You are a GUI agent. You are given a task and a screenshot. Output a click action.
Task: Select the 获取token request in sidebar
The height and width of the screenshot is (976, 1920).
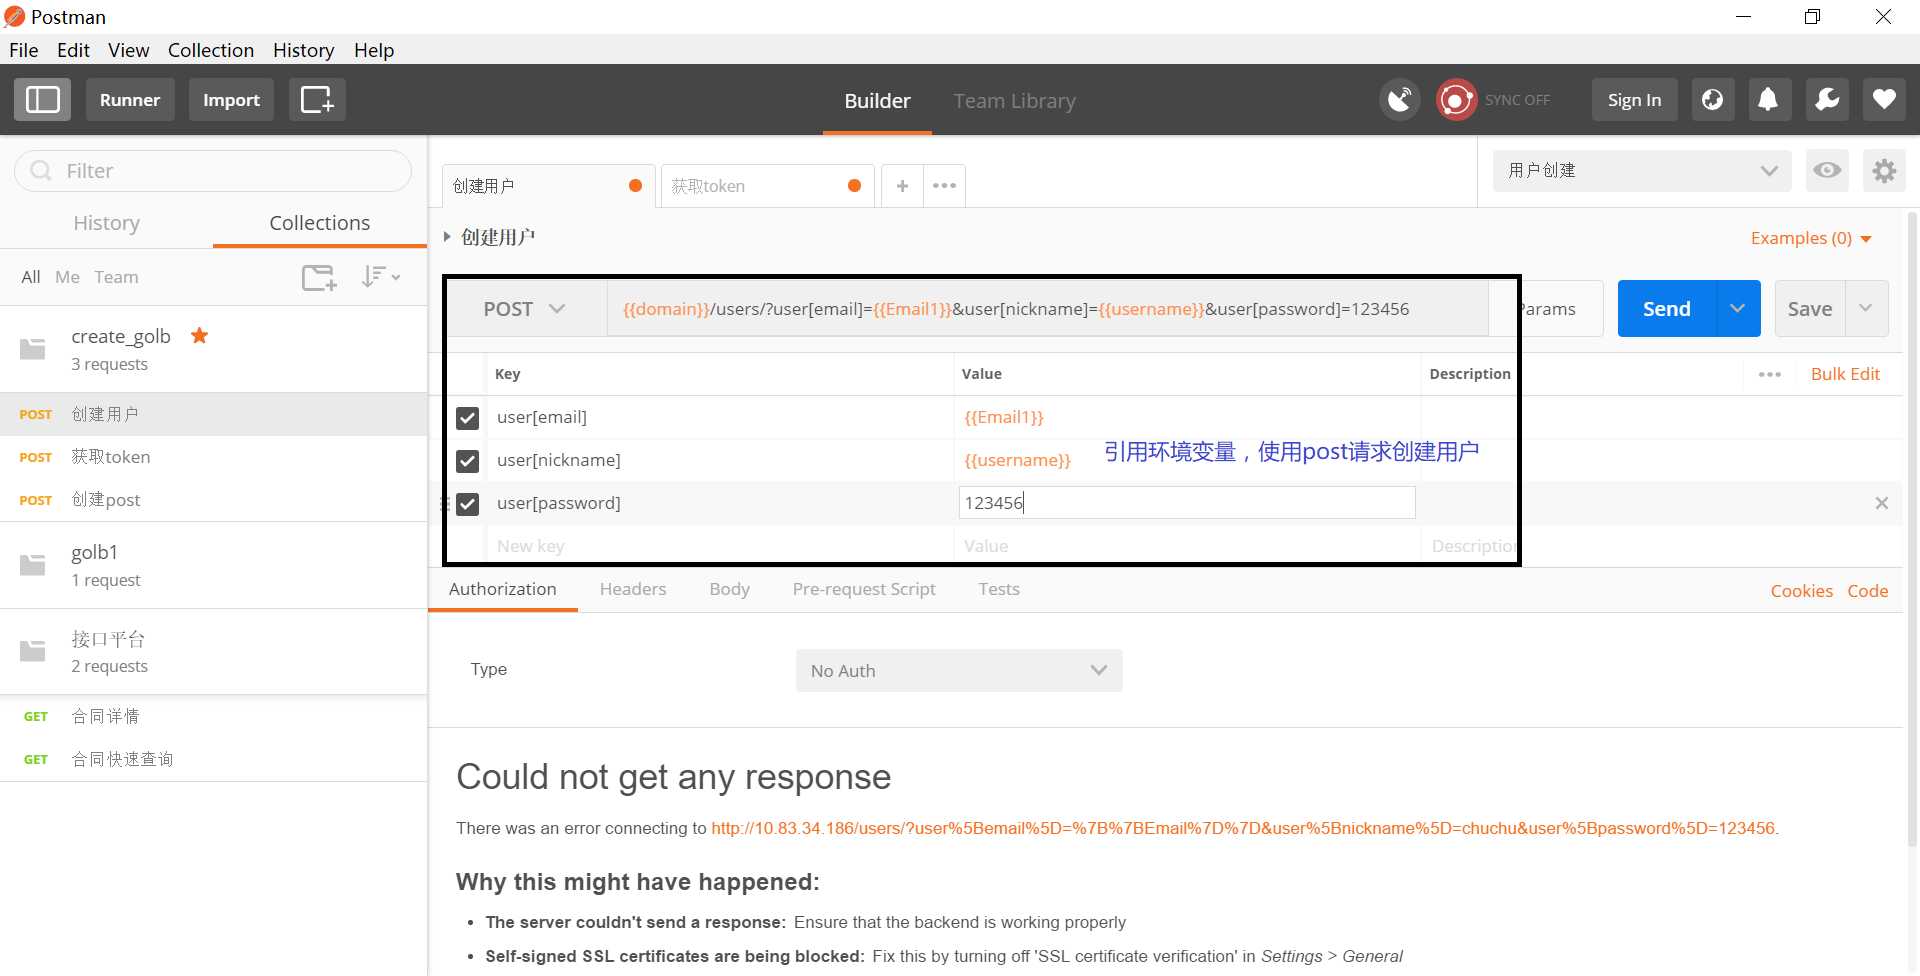tap(213, 457)
